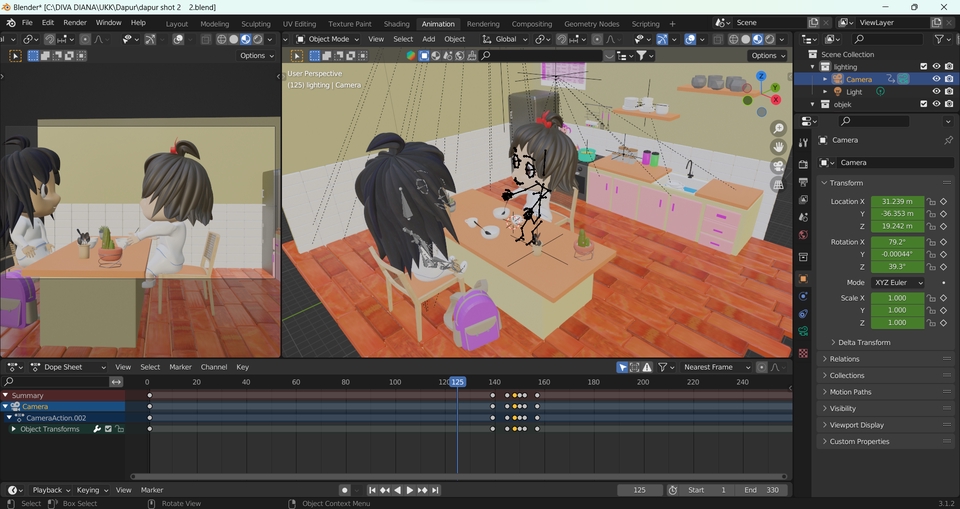Switch to the Shading workspace tab
Screen dimensions: 960x509
(396, 24)
